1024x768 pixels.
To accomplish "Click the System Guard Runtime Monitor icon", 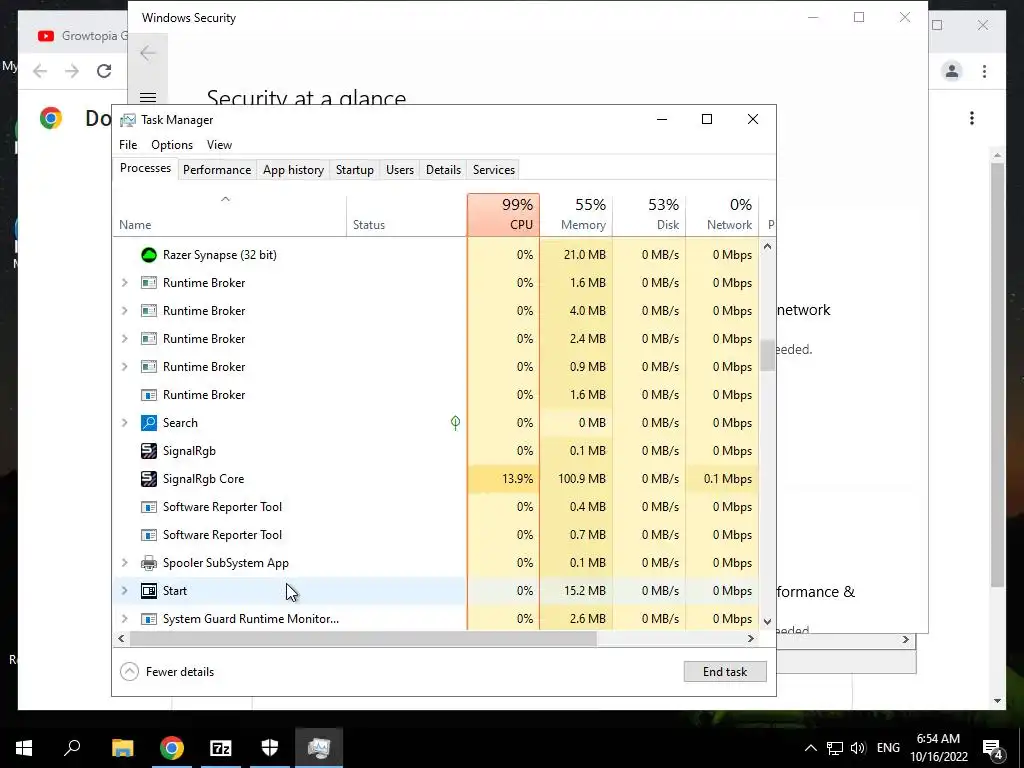I will pos(149,618).
